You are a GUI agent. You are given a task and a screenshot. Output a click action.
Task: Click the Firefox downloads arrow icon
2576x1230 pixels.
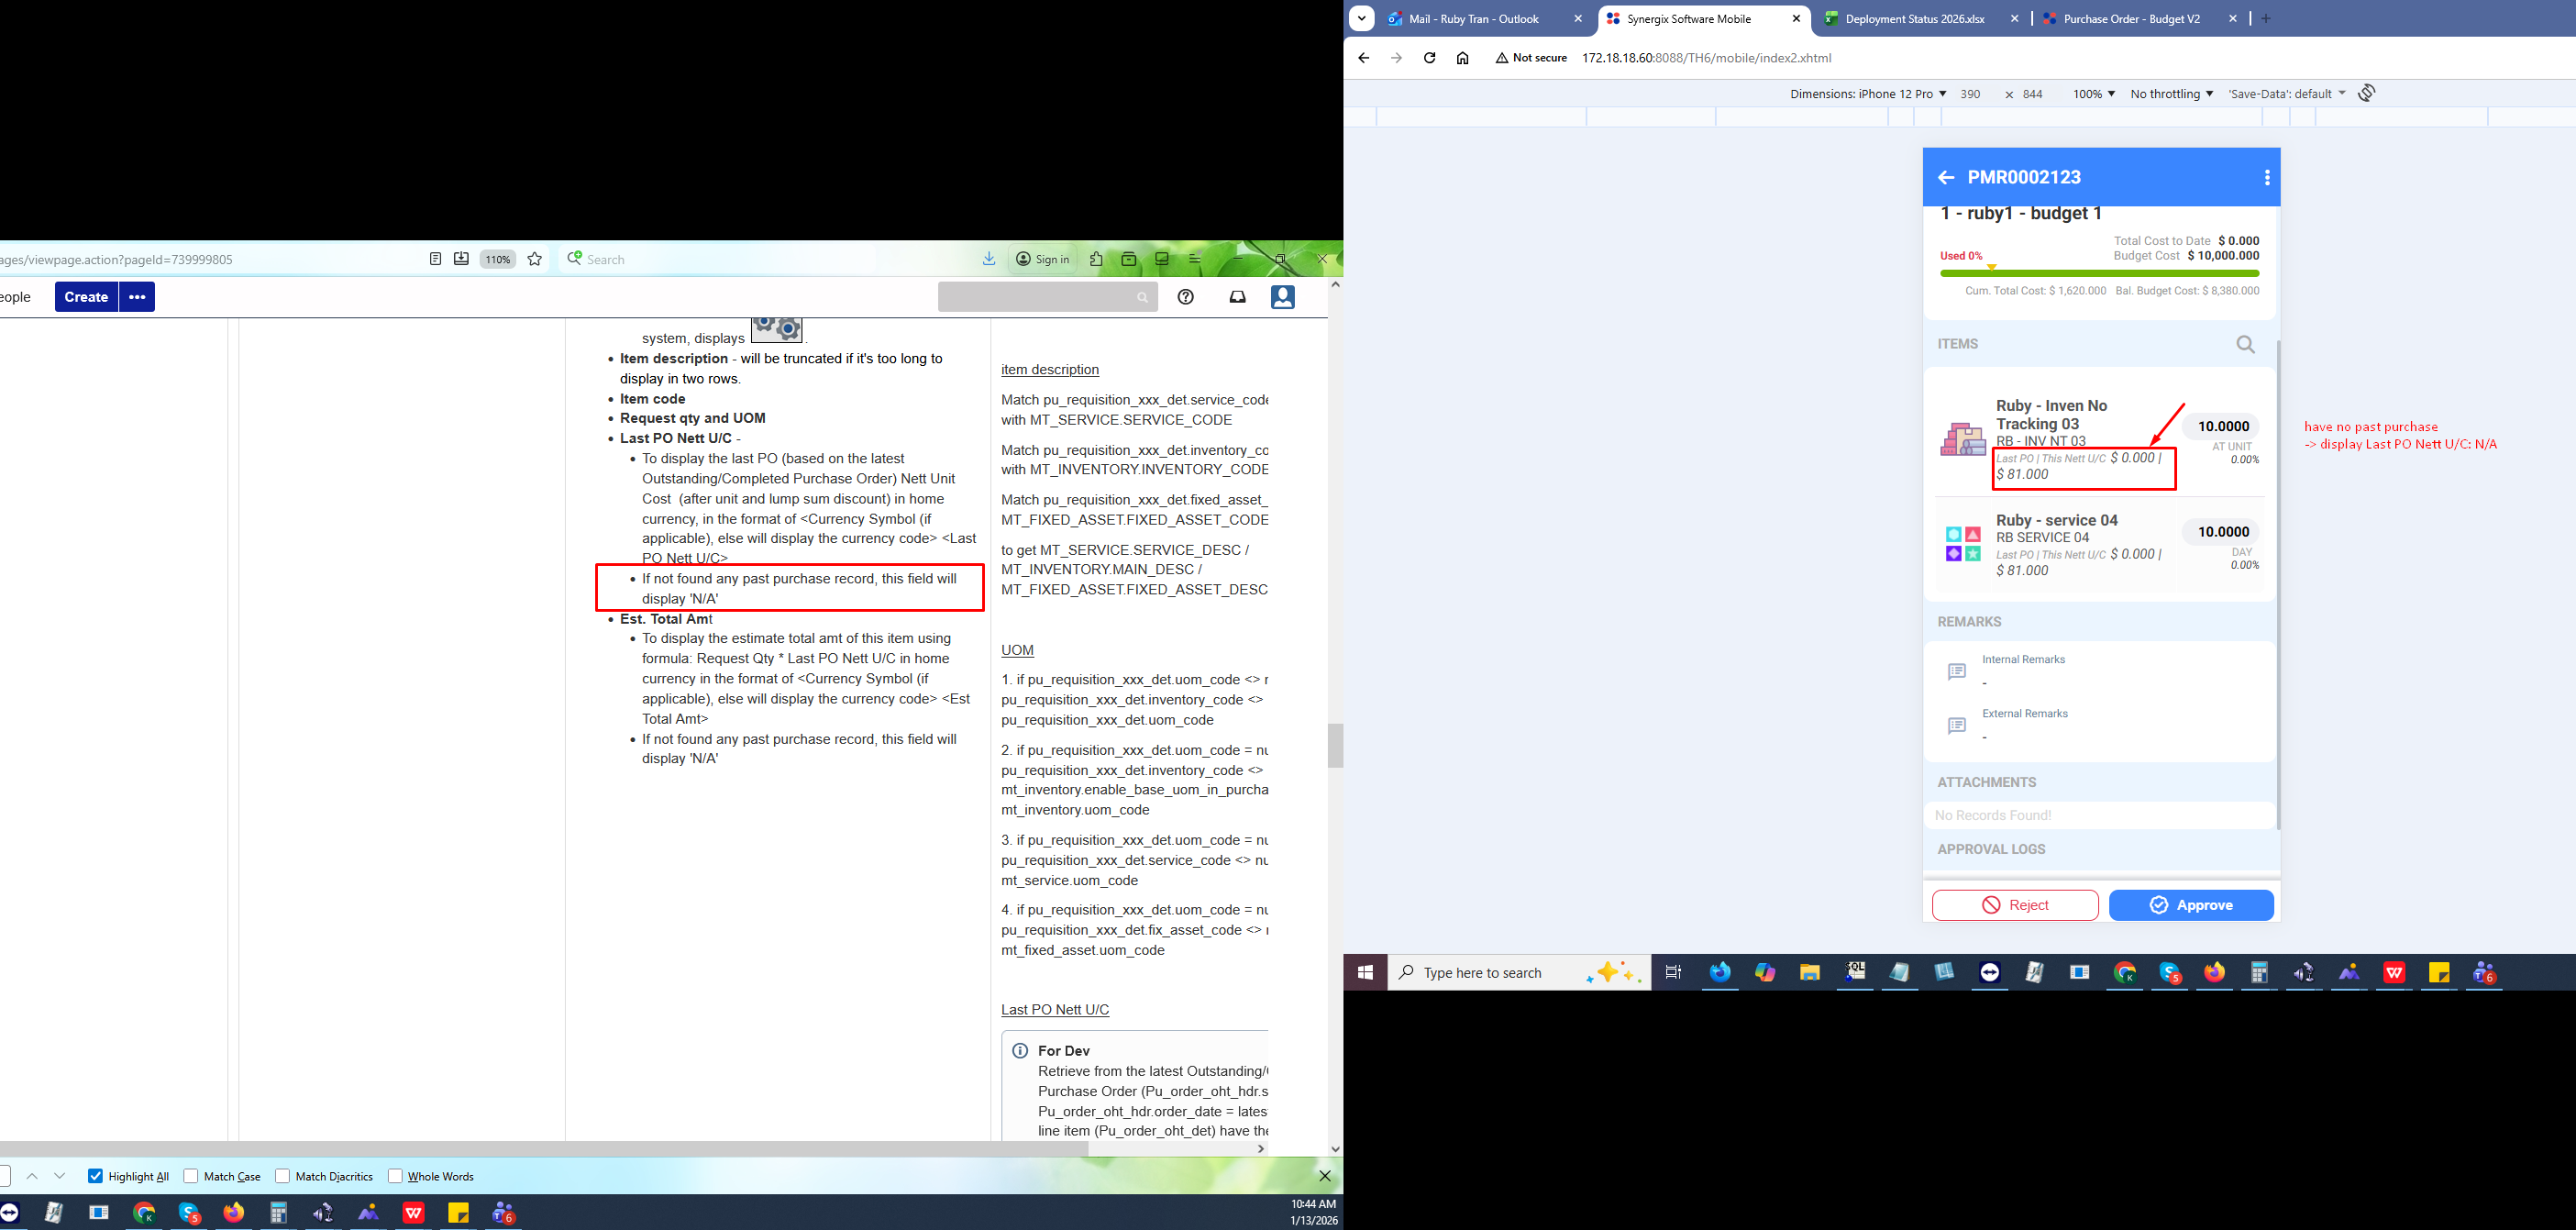click(x=988, y=259)
